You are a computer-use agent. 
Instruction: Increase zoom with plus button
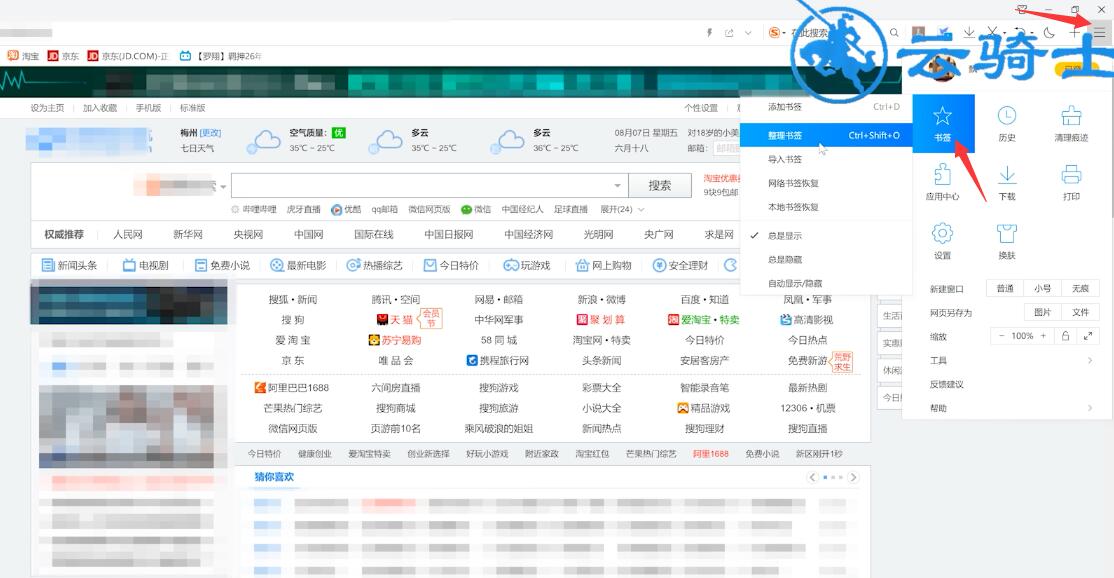pyautogui.click(x=1043, y=336)
